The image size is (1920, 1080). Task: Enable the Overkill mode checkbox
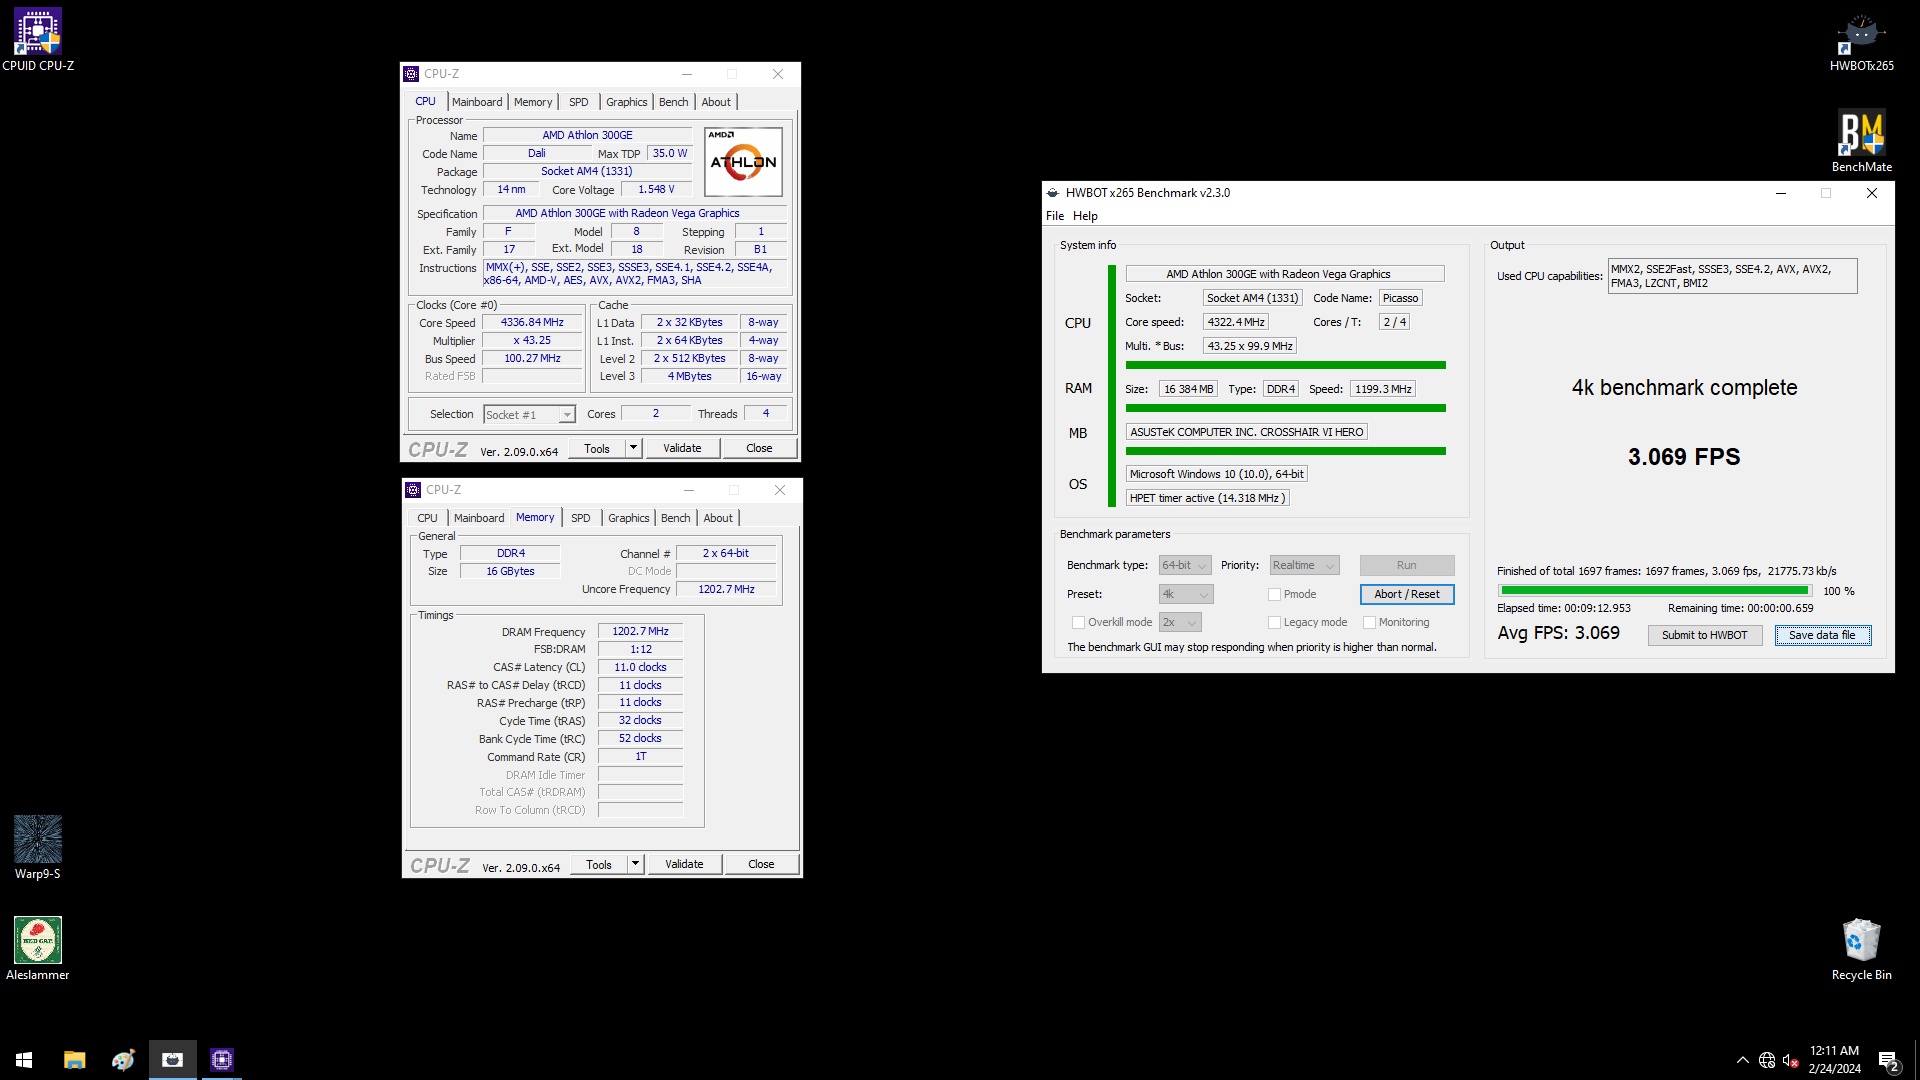[x=1078, y=622]
